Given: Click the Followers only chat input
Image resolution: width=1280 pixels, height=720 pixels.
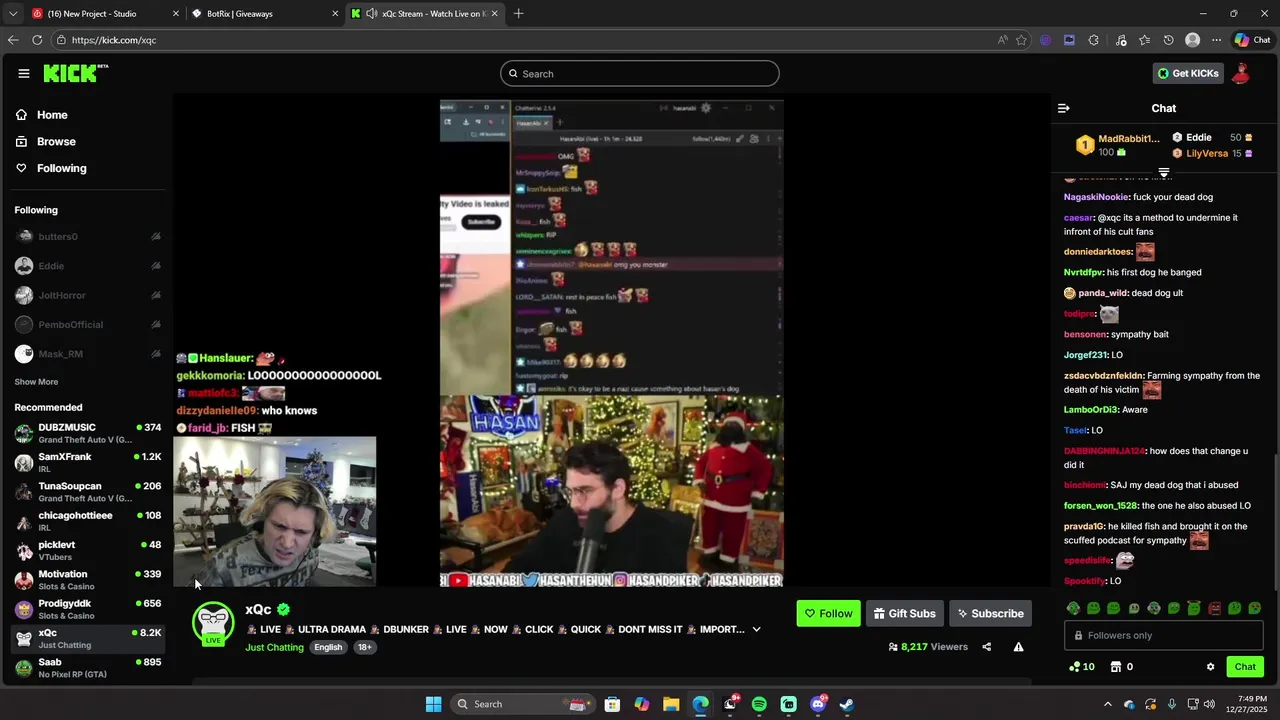Looking at the screenshot, I should click(x=1164, y=635).
